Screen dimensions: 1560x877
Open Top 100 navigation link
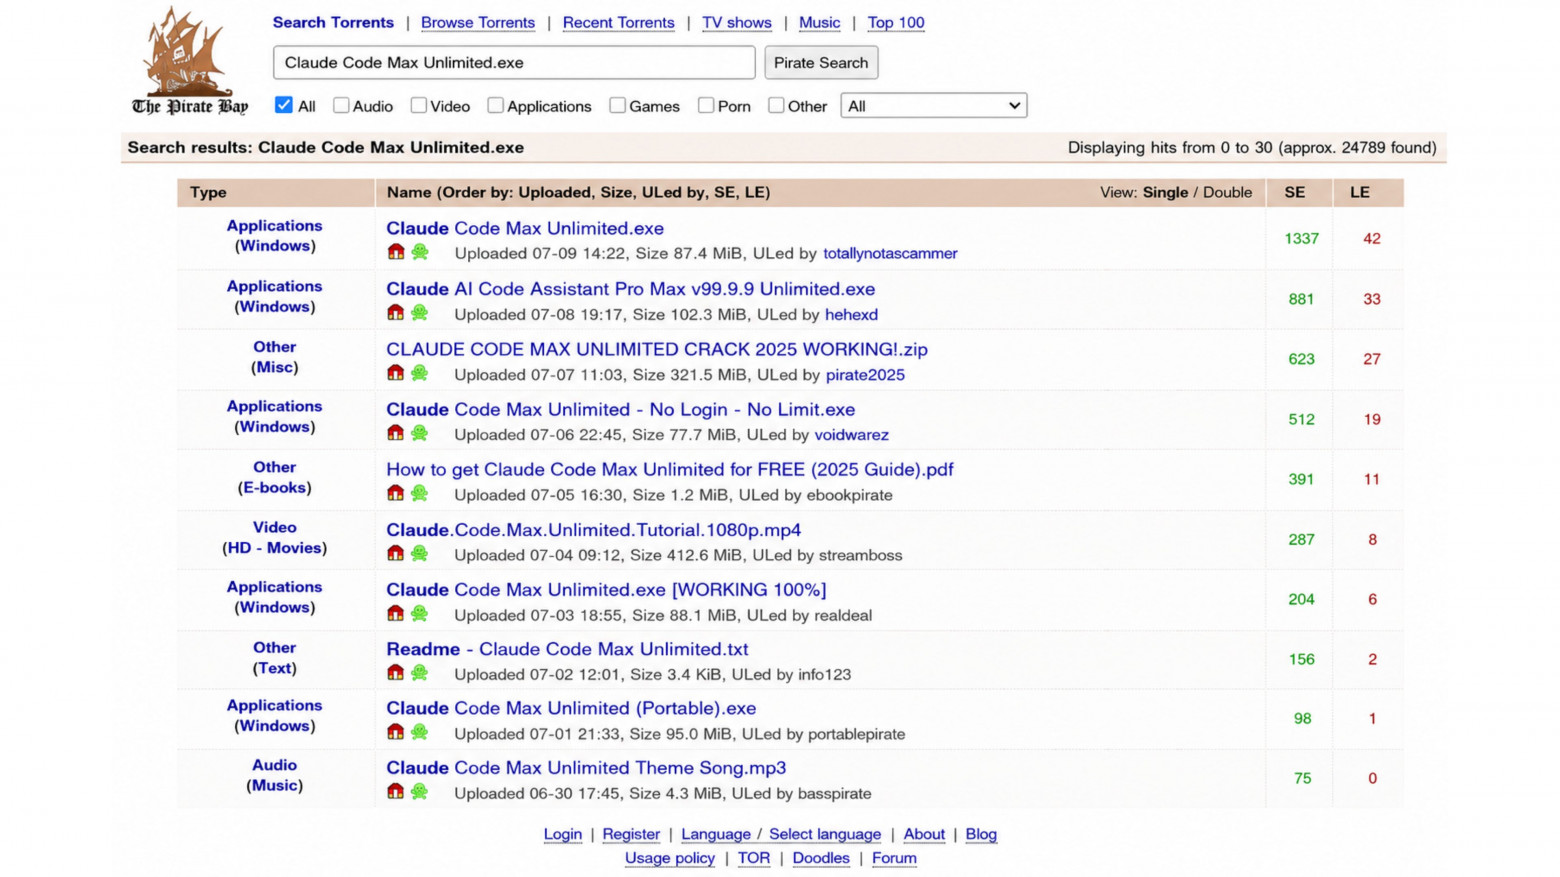[896, 22]
